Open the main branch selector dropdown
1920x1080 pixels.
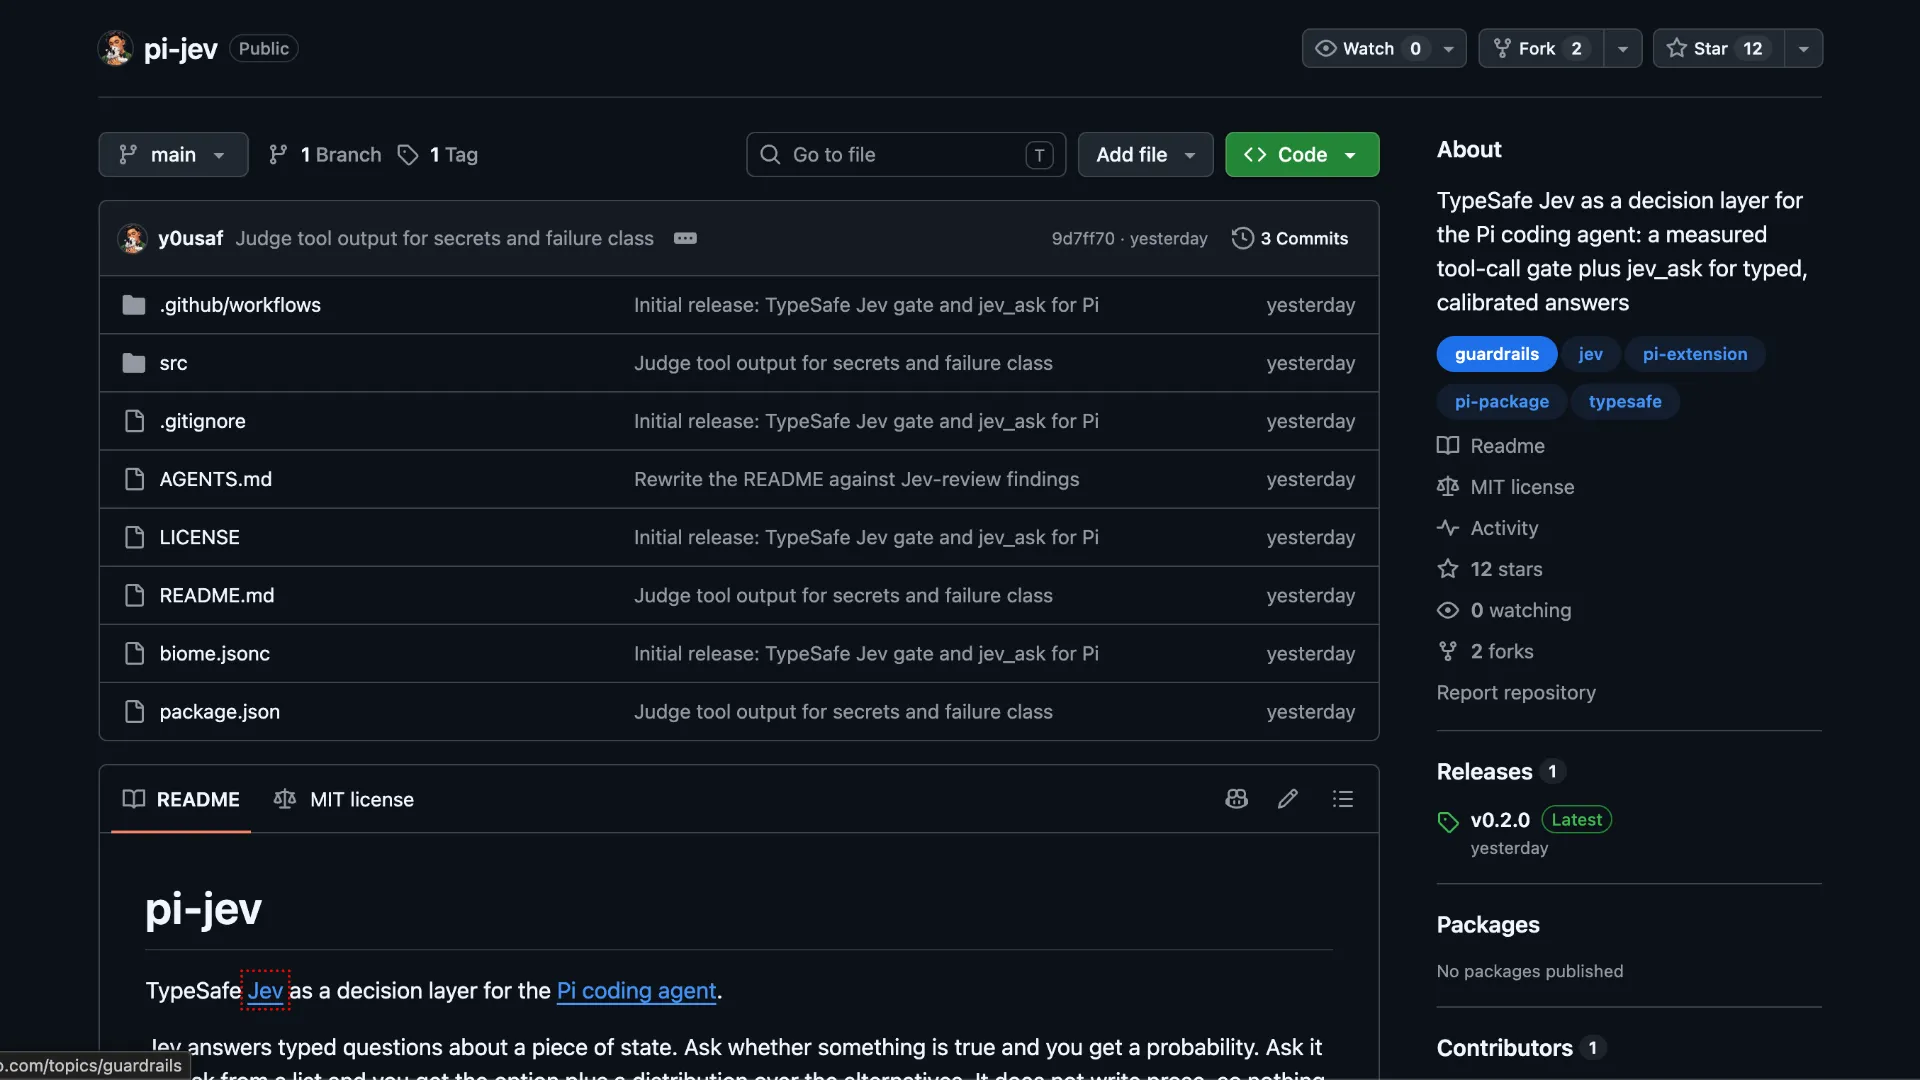tap(173, 155)
